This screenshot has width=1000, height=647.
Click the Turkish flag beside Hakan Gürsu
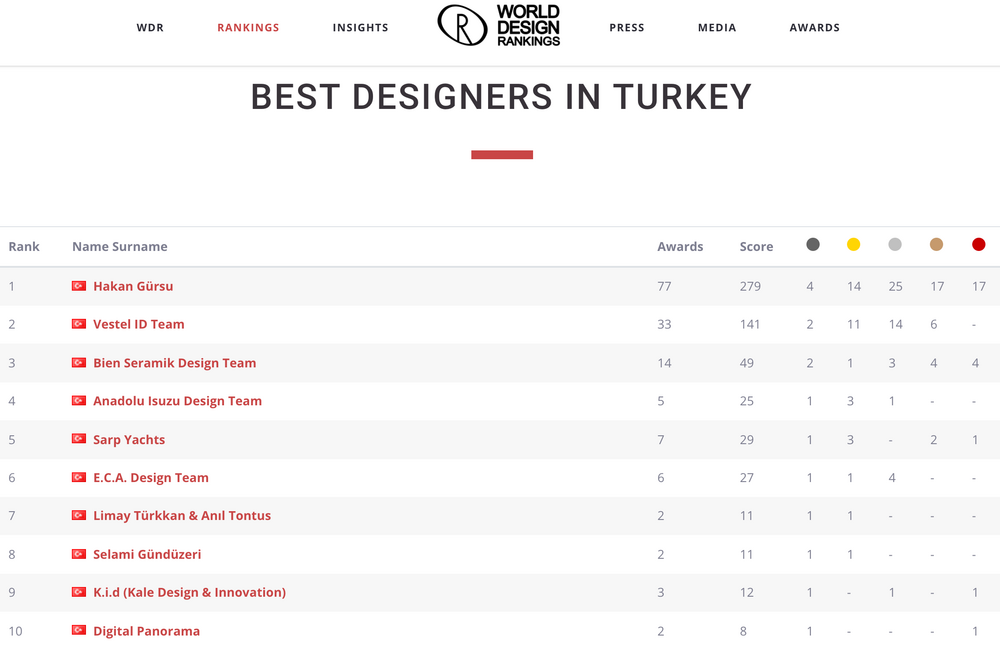(x=79, y=286)
